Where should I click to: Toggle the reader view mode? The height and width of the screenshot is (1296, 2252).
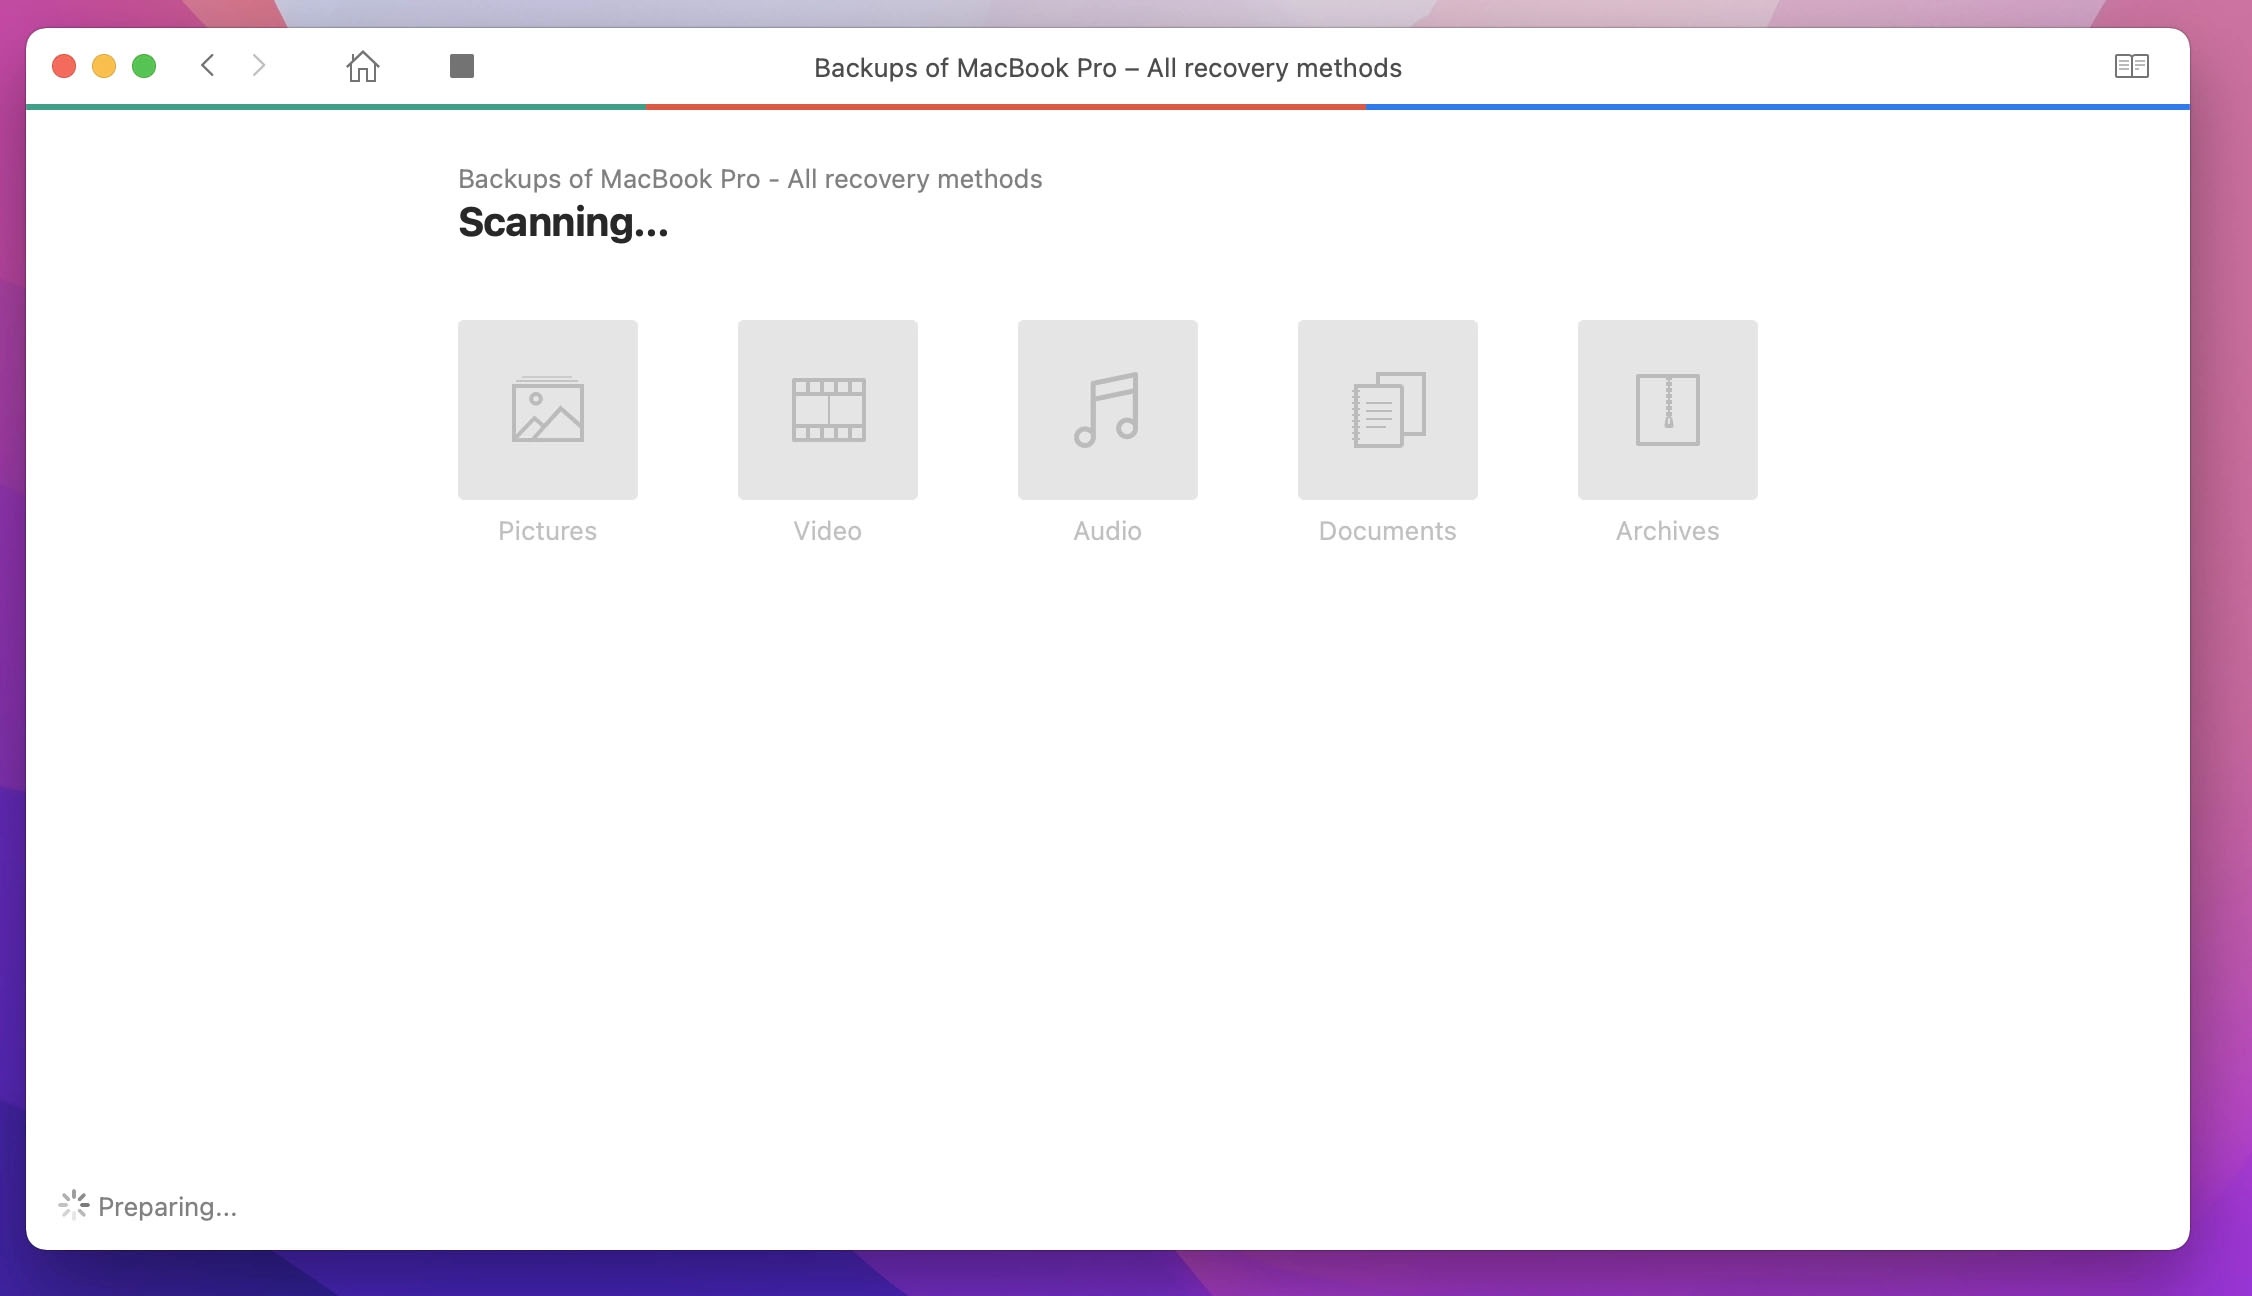pos(2131,67)
